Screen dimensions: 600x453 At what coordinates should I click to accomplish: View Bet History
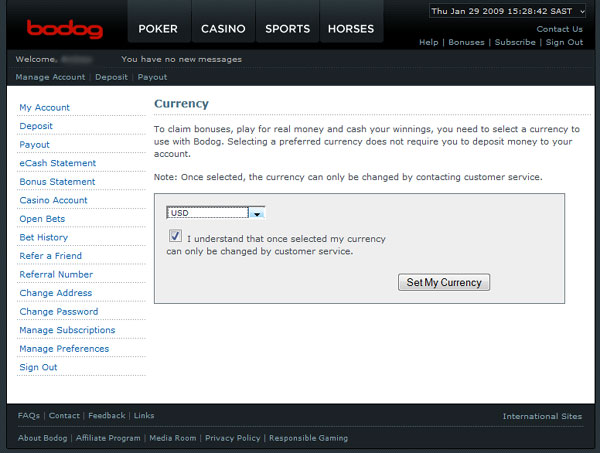click(44, 237)
